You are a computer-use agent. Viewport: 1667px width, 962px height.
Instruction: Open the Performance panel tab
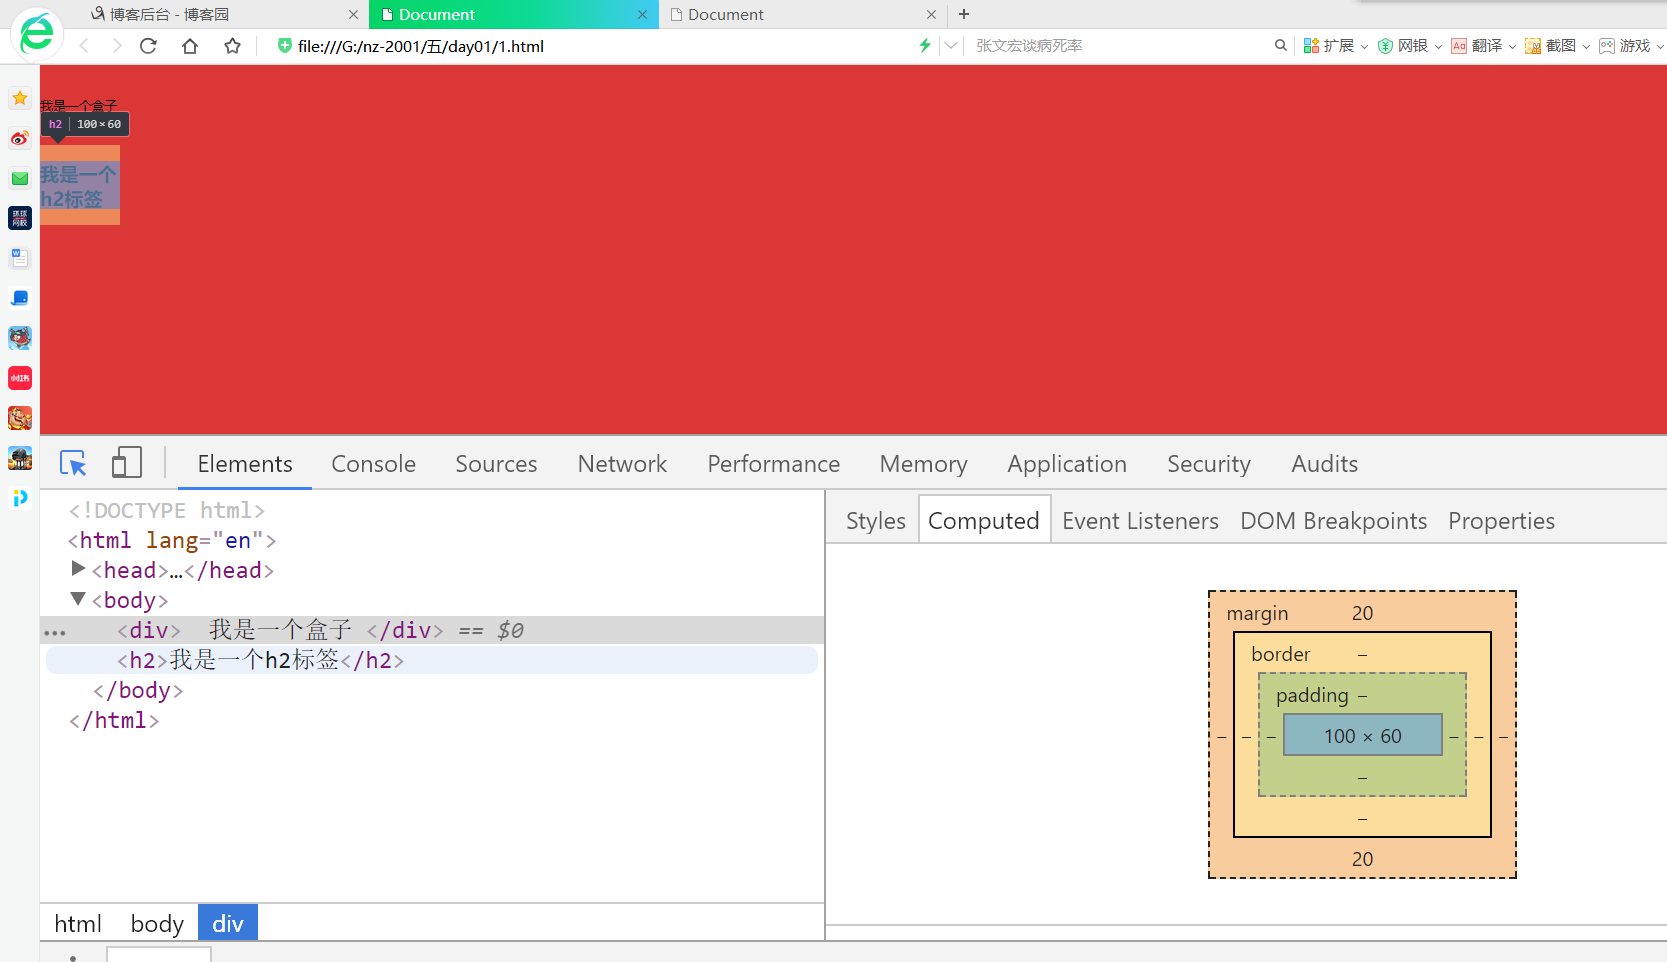774,464
